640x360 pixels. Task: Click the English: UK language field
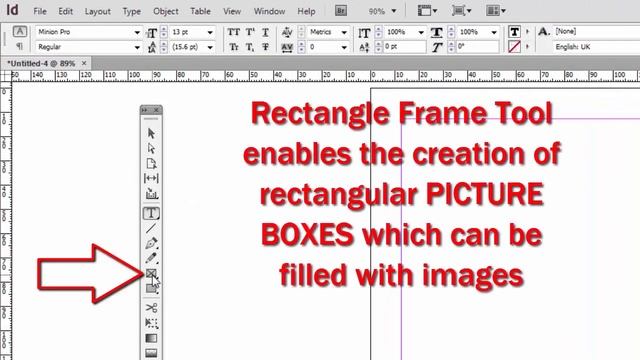coord(596,47)
